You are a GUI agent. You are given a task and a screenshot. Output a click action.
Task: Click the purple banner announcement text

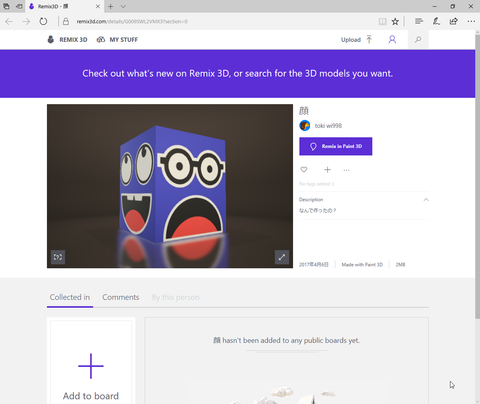coord(237,73)
